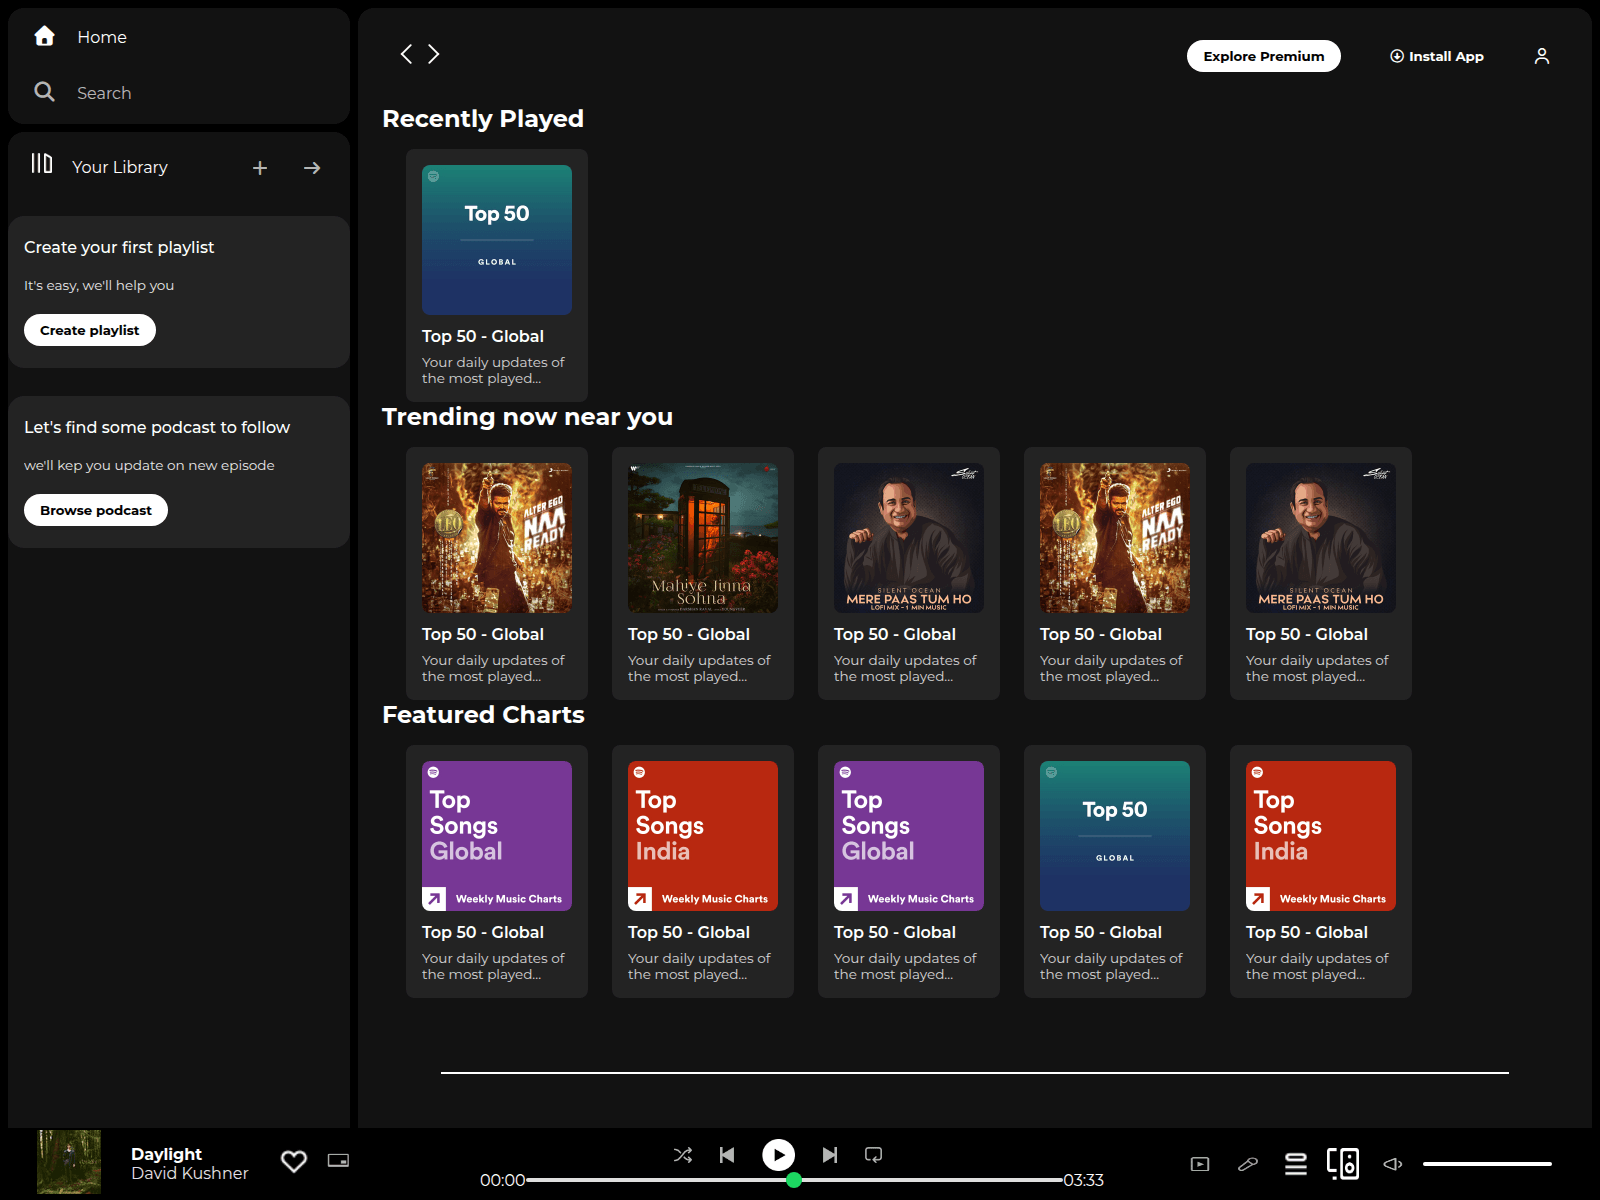This screenshot has width=1600, height=1200.
Task: Open the Home icon in sidebar
Action: (x=44, y=36)
